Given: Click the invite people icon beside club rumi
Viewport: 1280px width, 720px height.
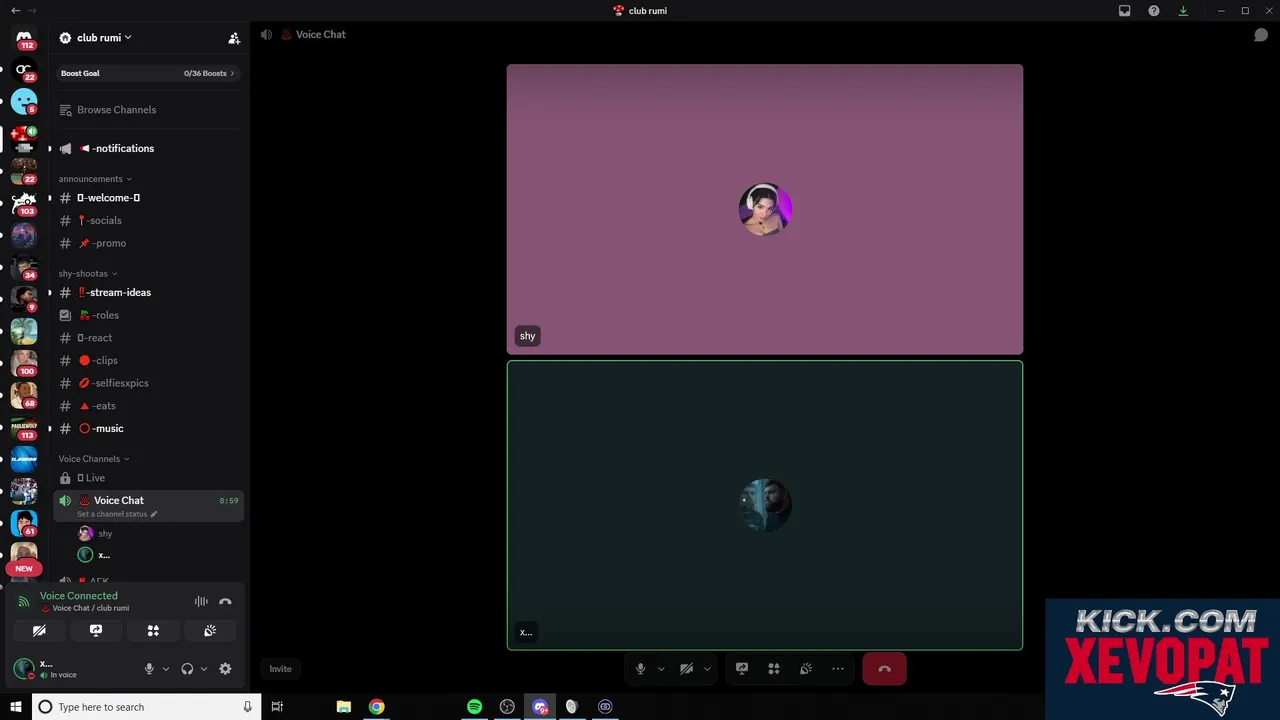Looking at the screenshot, I should click(234, 38).
